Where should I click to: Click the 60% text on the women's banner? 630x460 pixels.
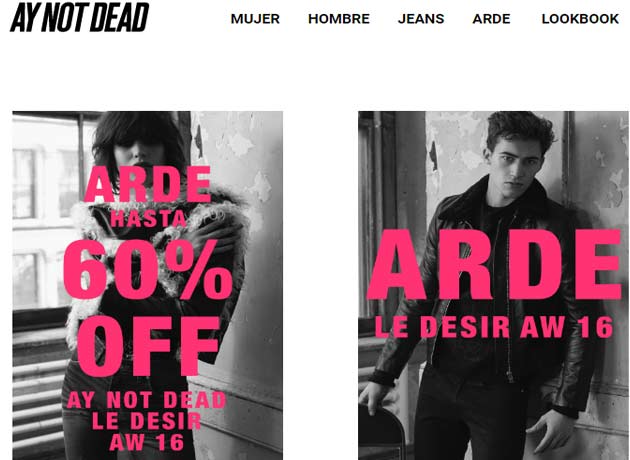[x=147, y=270]
